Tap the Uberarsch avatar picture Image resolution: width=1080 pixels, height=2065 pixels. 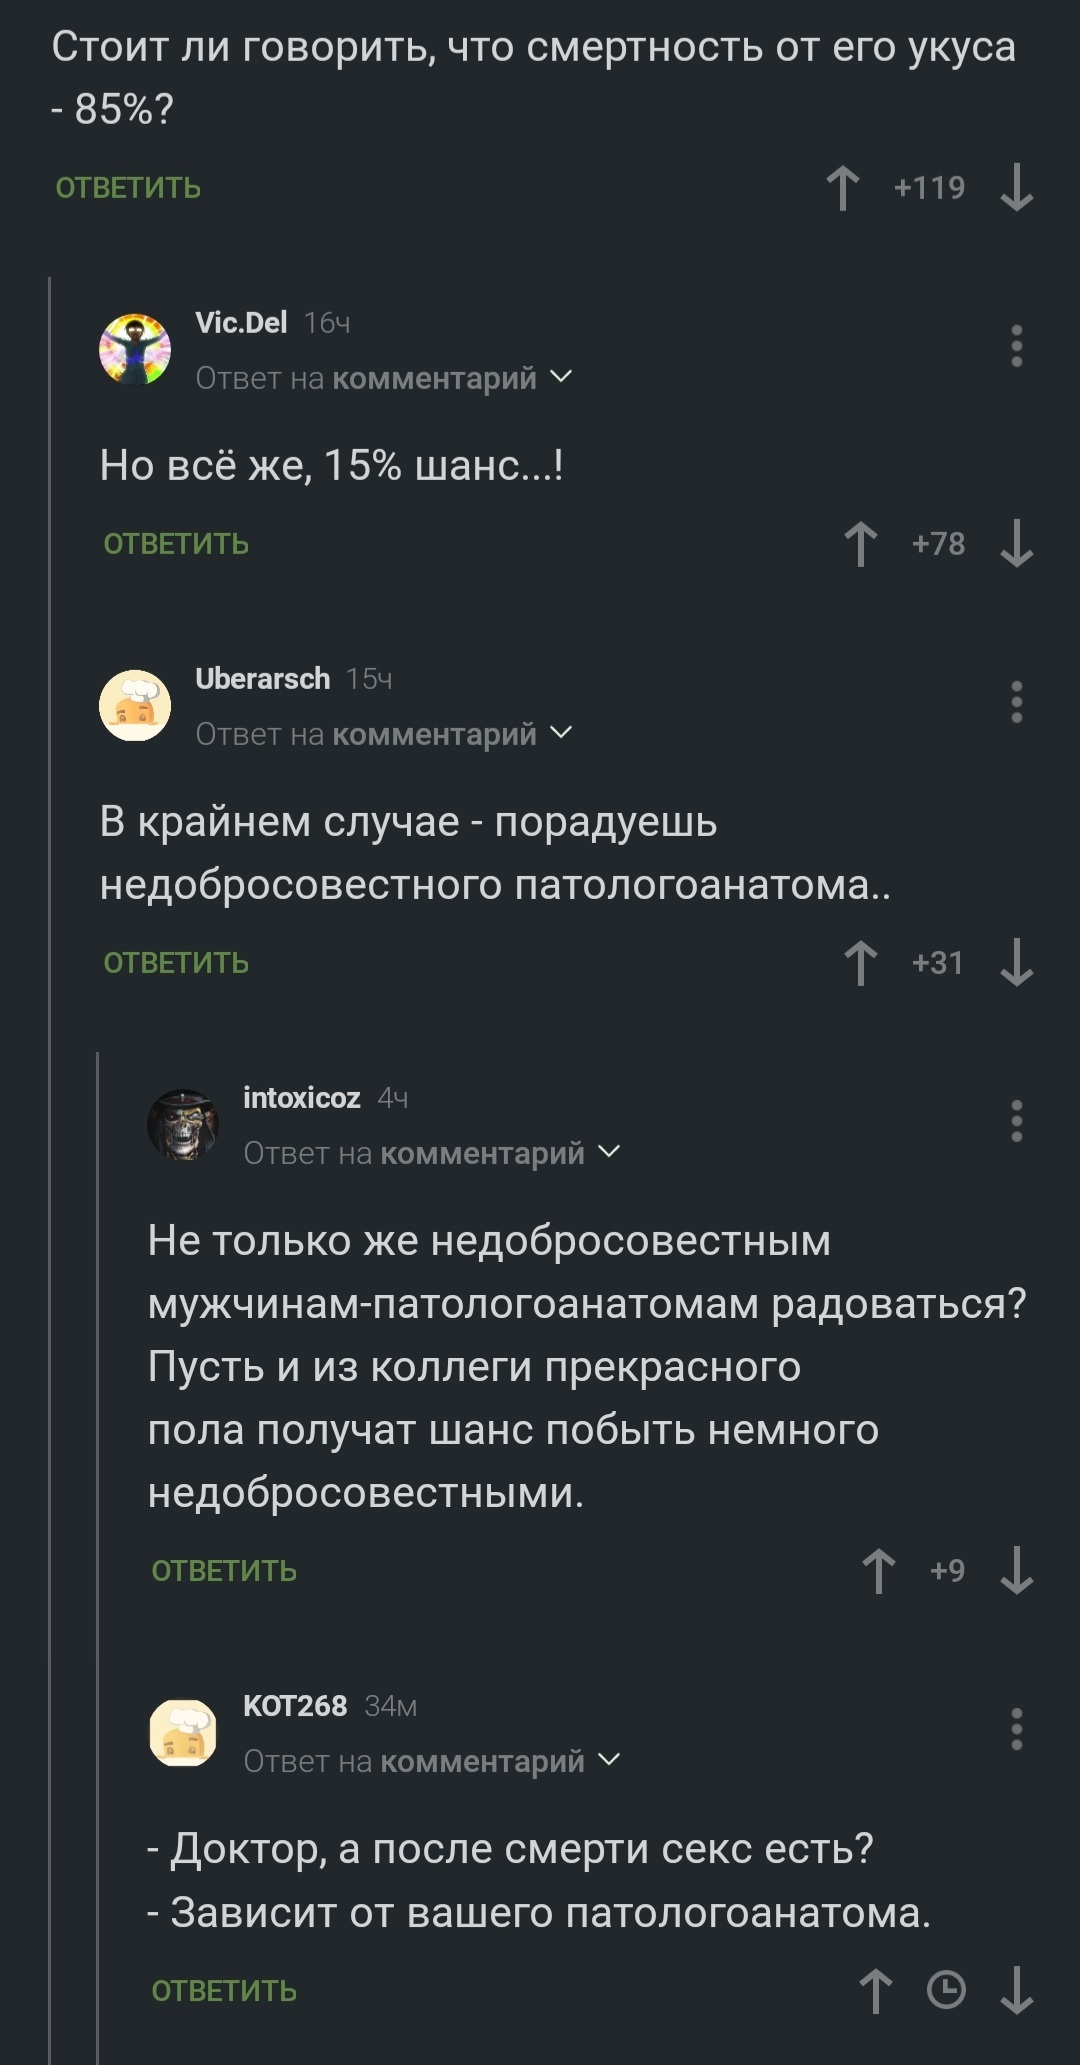[x=135, y=705]
